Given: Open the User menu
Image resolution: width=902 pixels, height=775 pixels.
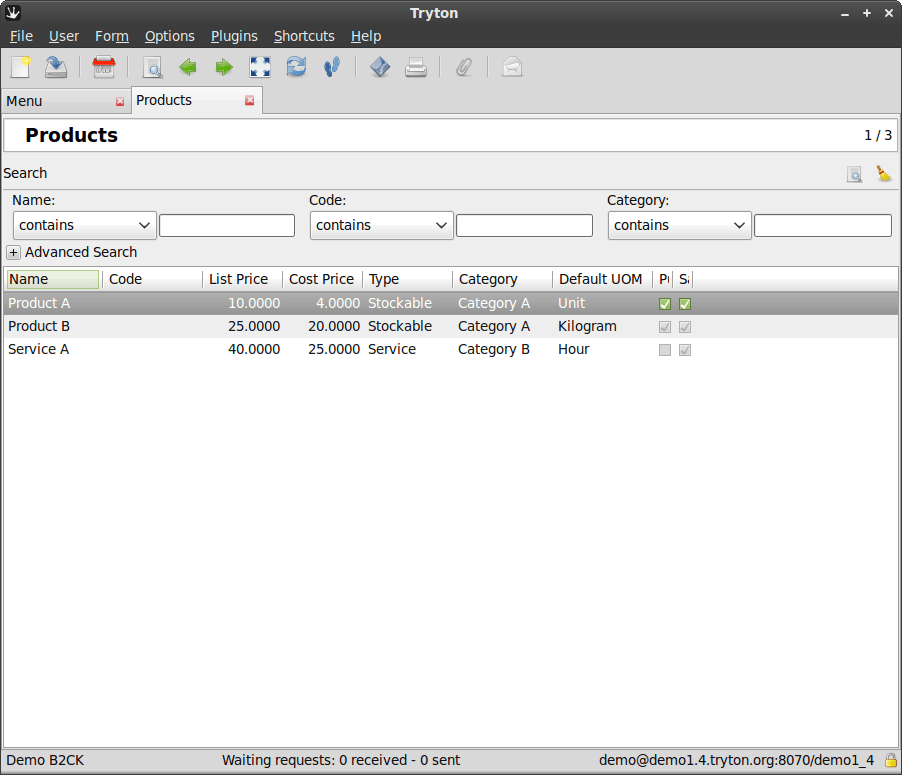Looking at the screenshot, I should 64,36.
